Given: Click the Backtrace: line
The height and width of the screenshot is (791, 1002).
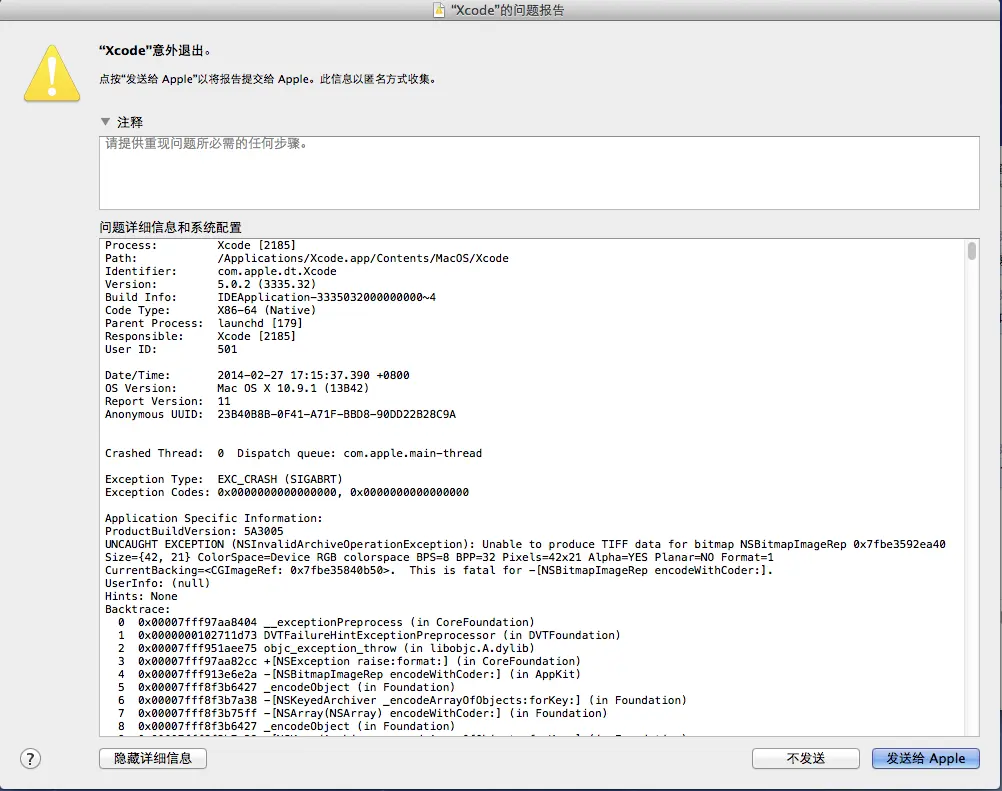Looking at the screenshot, I should tap(137, 610).
